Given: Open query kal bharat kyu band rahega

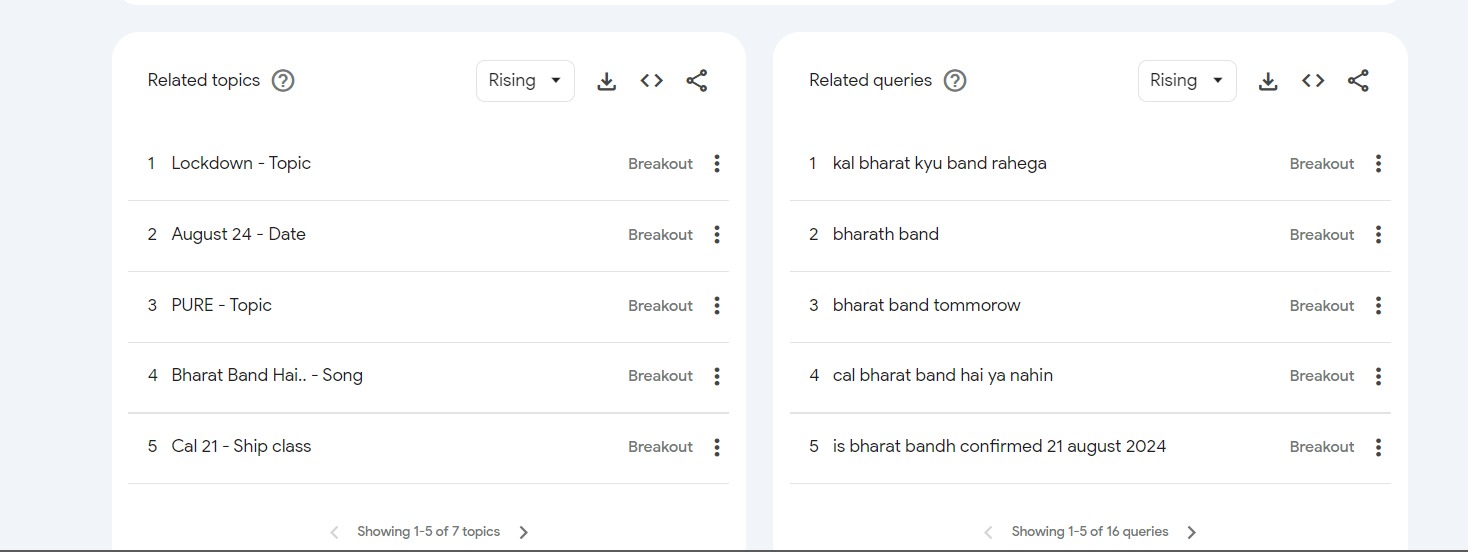Looking at the screenshot, I should tap(939, 163).
